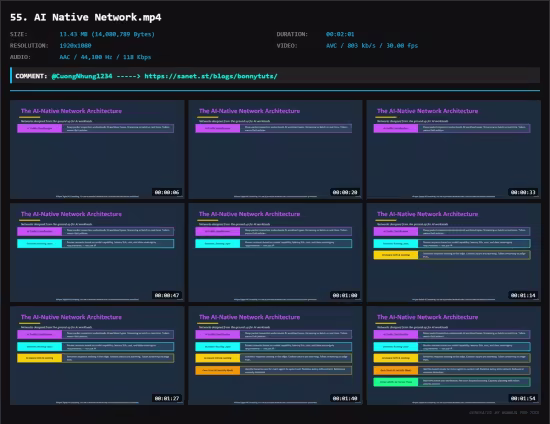Click the 00:00:06 timestamp badge

167,192
